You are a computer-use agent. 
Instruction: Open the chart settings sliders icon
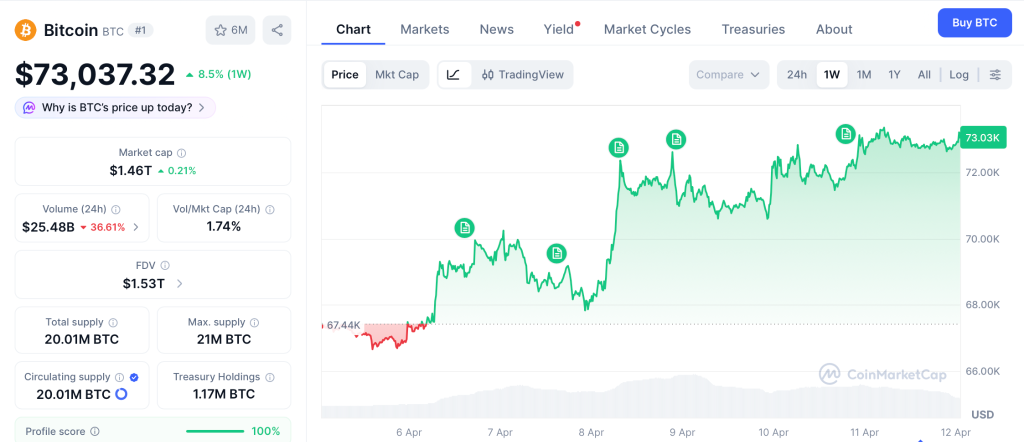pyautogui.click(x=995, y=74)
